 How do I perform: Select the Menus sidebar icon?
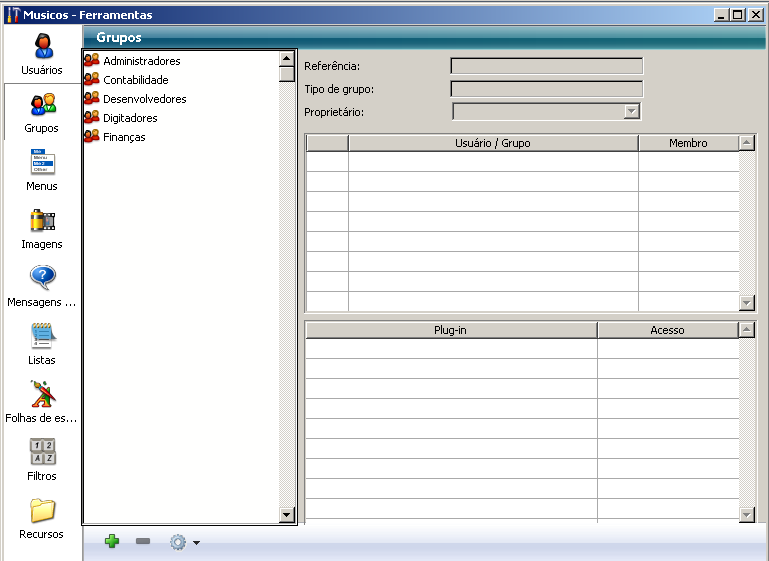pyautogui.click(x=42, y=163)
